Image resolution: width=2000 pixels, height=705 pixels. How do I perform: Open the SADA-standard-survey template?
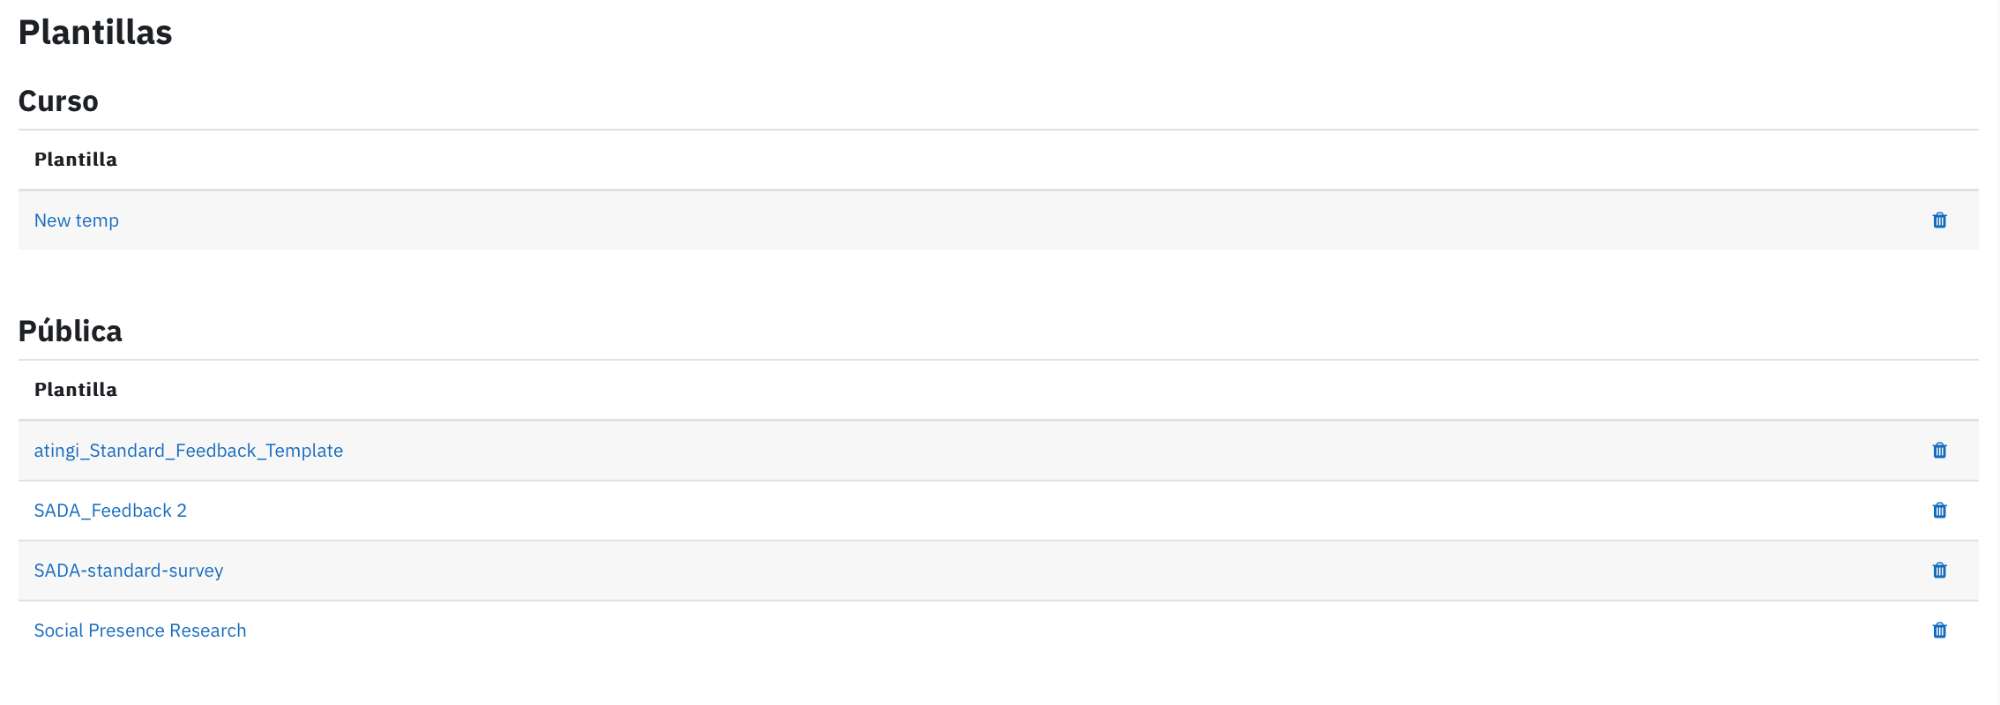pos(128,570)
